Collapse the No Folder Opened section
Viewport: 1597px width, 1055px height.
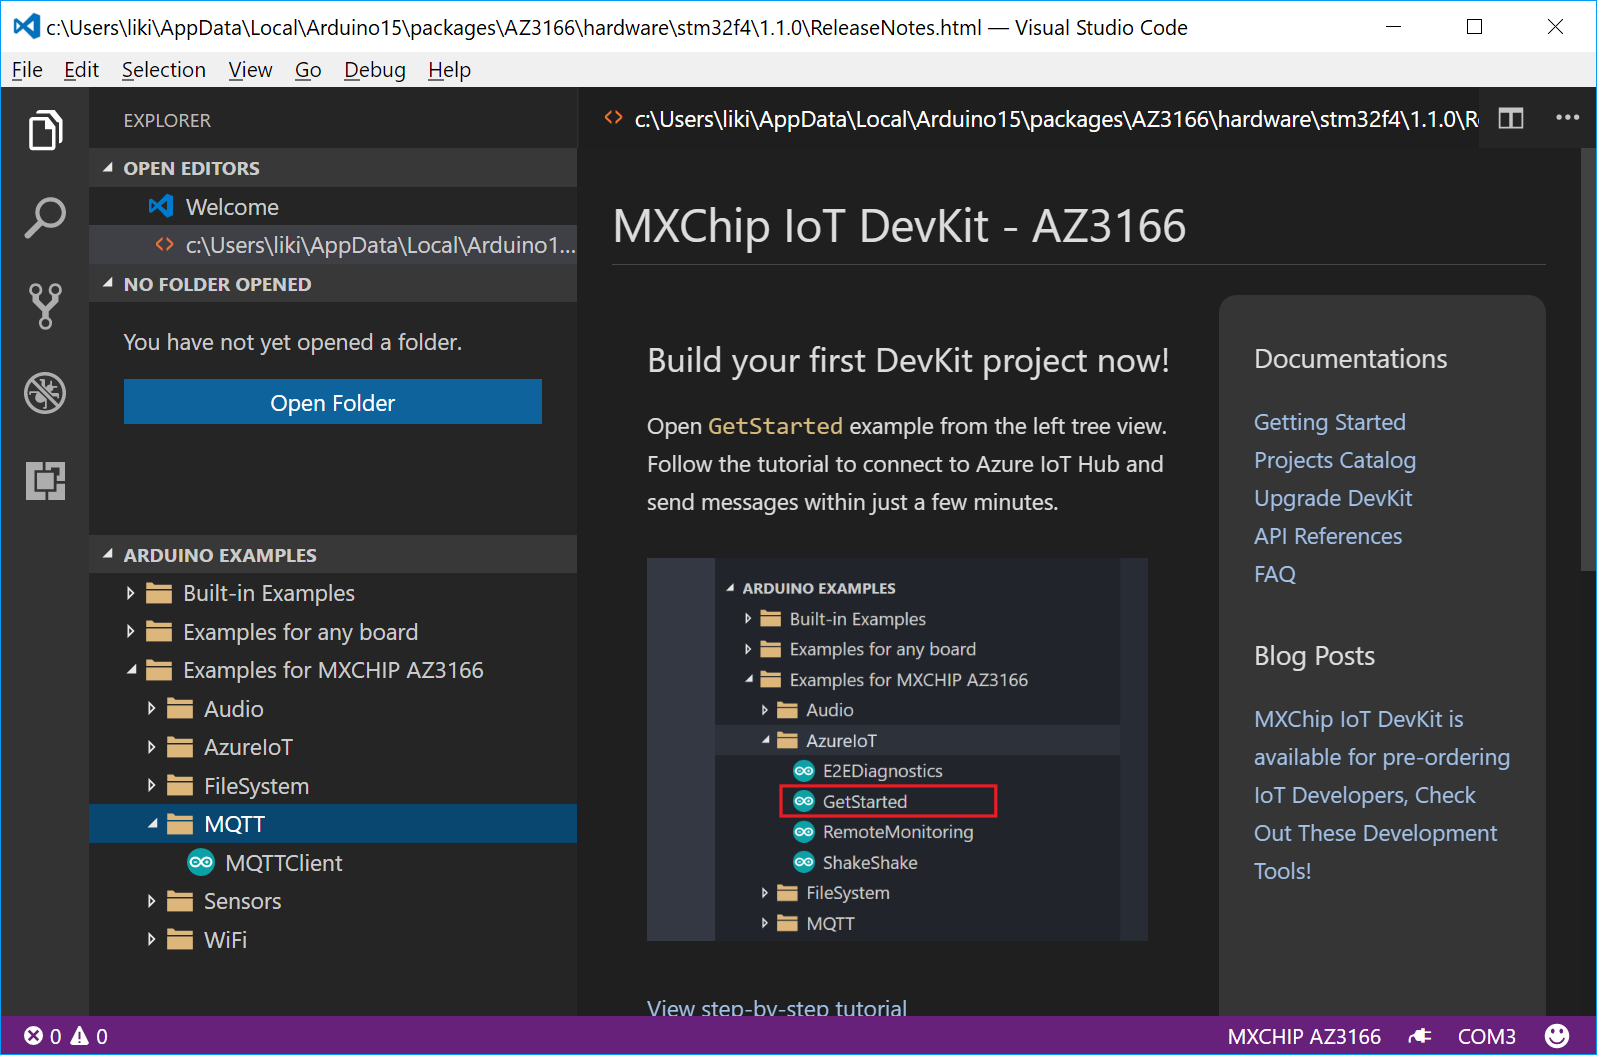pos(108,284)
